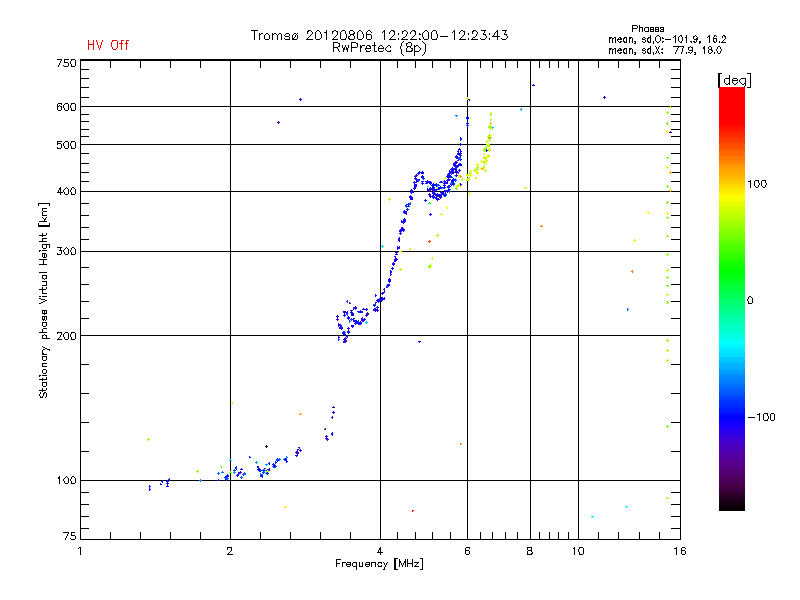Image resolution: width=800 pixels, height=600 pixels.
Task: Click the '4' x-axis tick label
Action: point(380,551)
